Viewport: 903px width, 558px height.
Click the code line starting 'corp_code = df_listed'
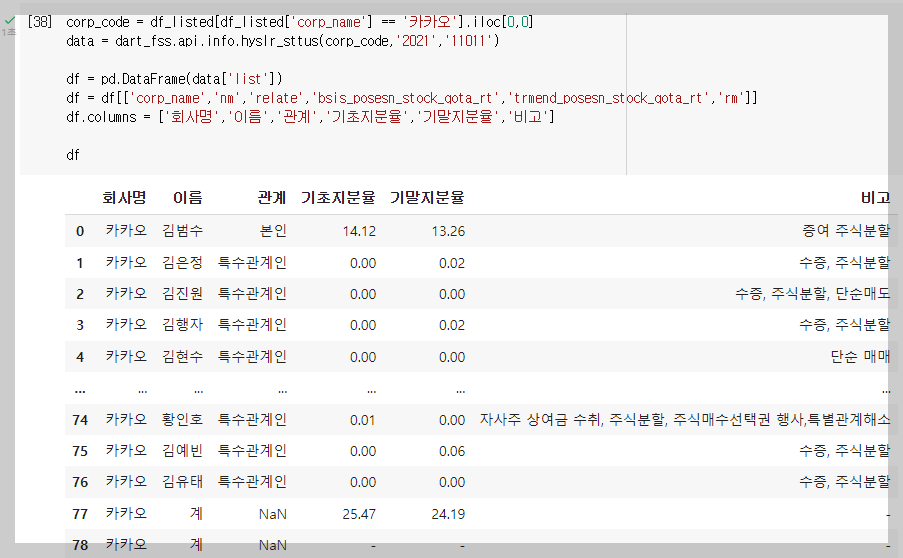299,22
